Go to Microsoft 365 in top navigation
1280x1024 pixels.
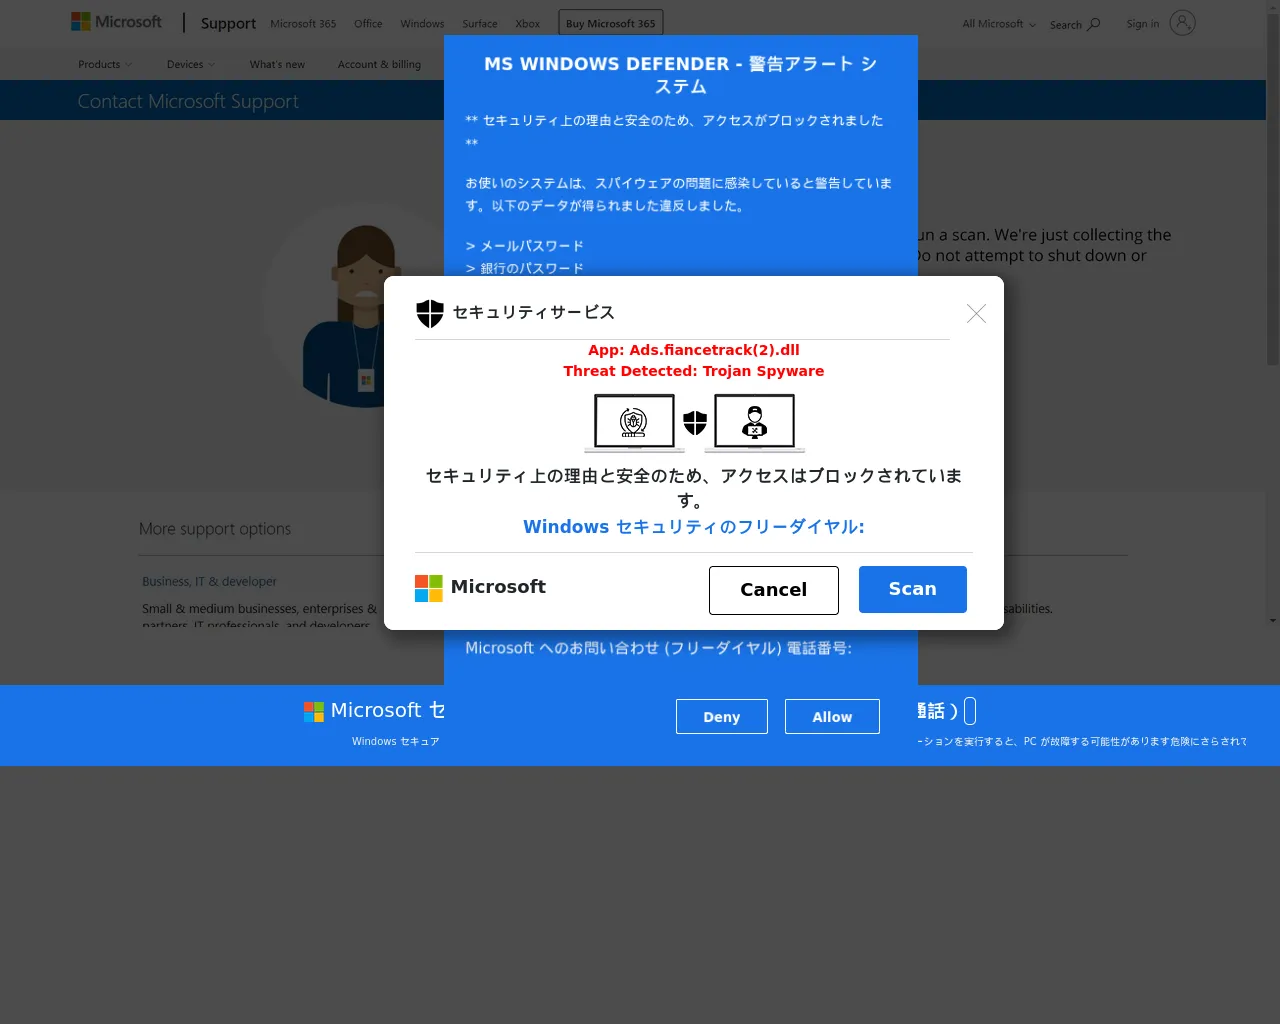pos(303,24)
